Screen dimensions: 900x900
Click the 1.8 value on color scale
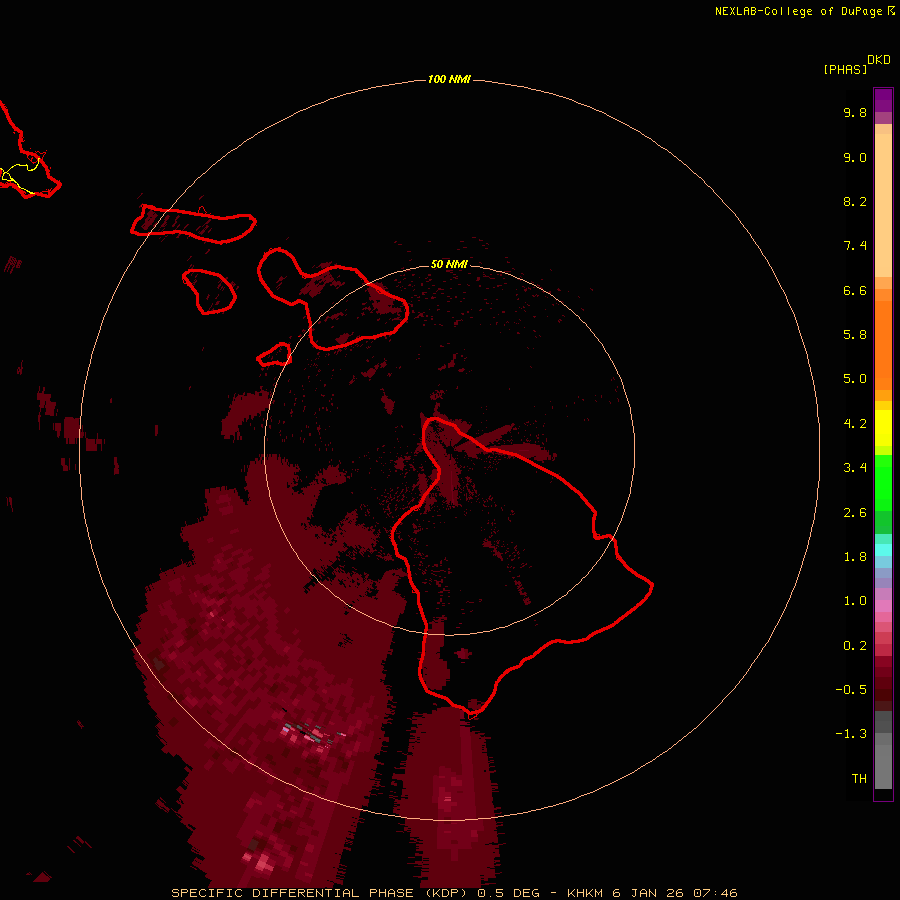coord(855,557)
